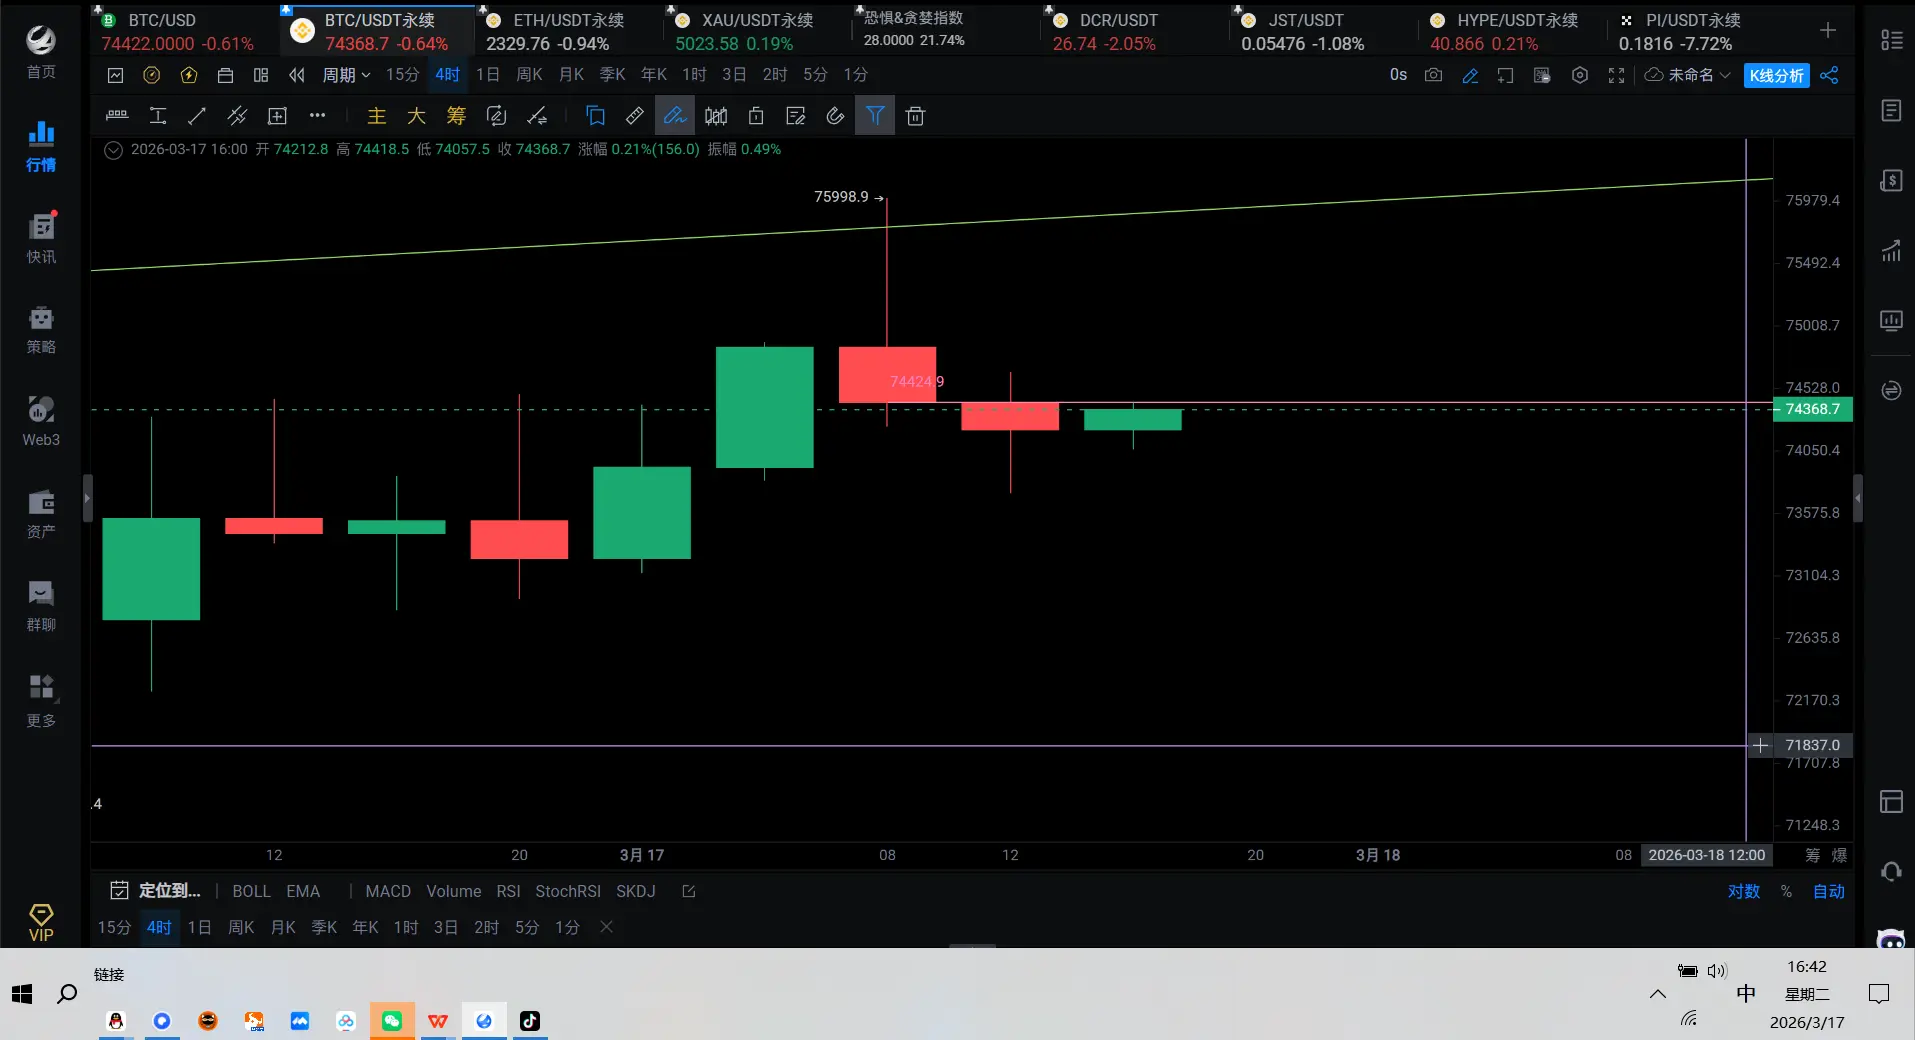Click the lightning flash-trade icon
The height and width of the screenshot is (1040, 1915).
point(189,75)
